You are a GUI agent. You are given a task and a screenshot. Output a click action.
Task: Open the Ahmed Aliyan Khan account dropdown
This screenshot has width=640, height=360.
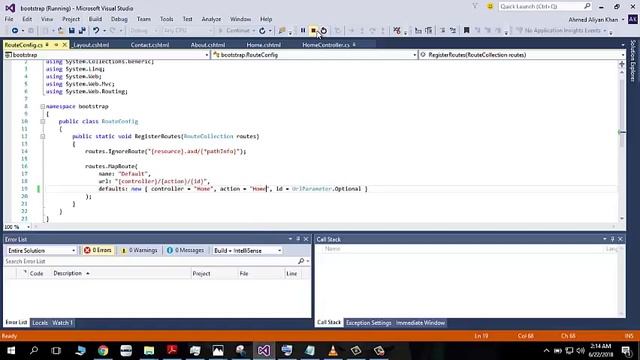point(596,19)
